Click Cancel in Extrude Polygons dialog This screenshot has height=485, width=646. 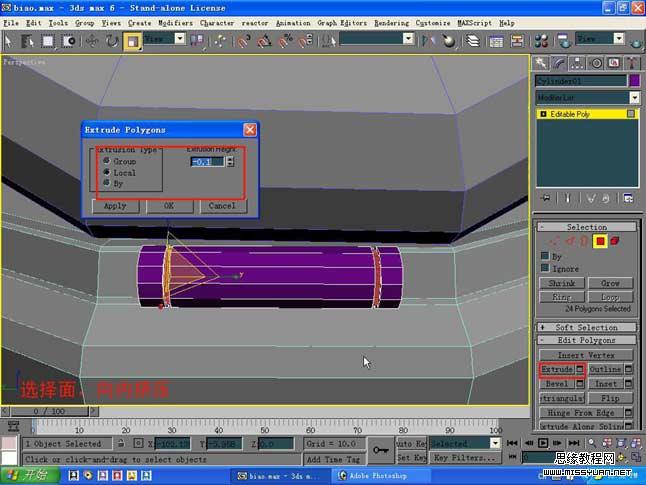click(223, 206)
